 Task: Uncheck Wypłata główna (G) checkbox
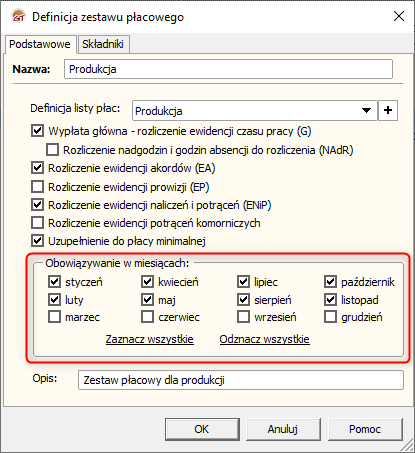[x=37, y=131]
